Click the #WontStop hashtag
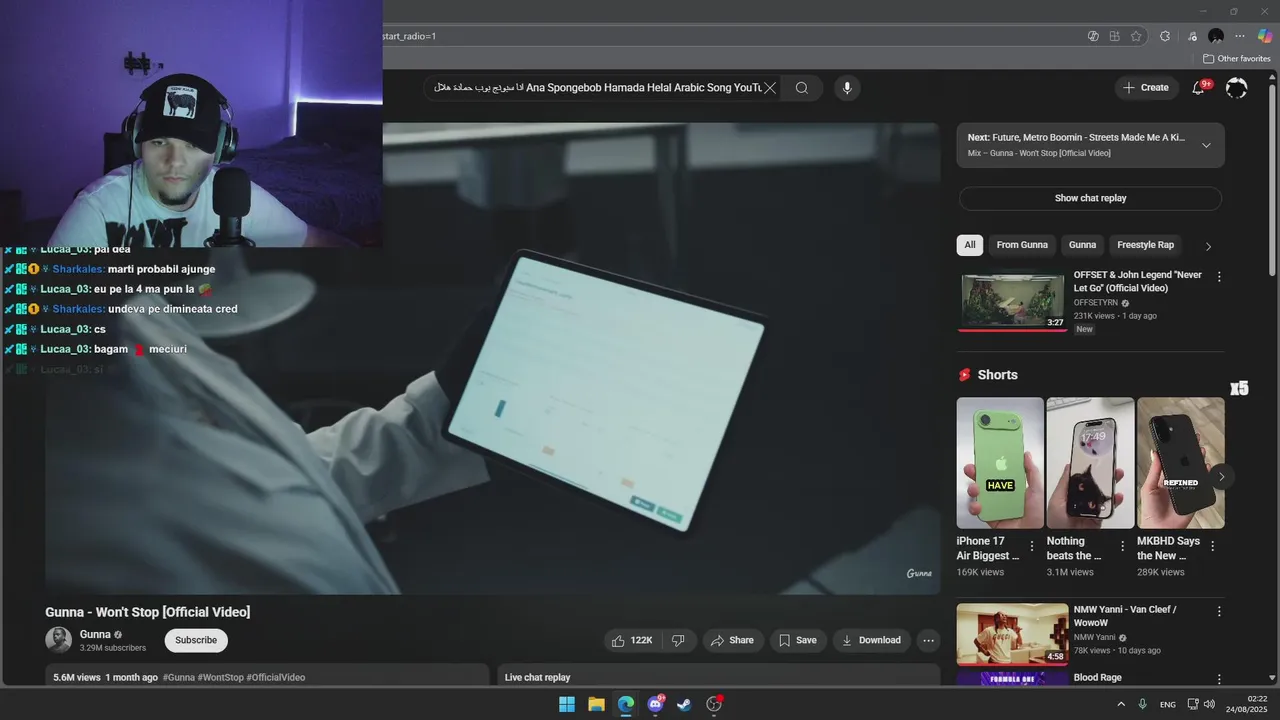This screenshot has width=1280, height=720. coord(221,677)
